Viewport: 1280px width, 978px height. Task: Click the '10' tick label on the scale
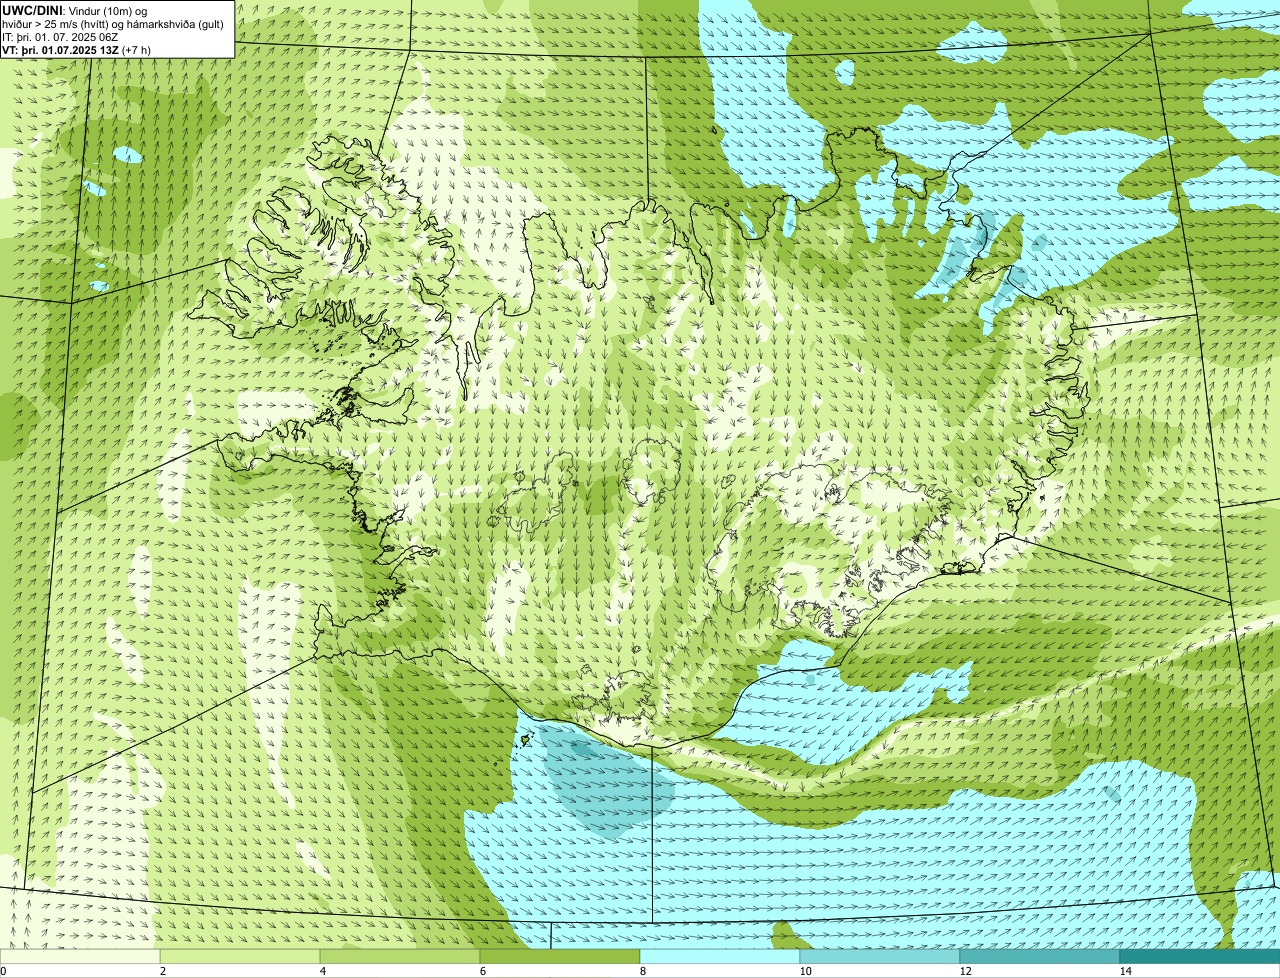805,971
